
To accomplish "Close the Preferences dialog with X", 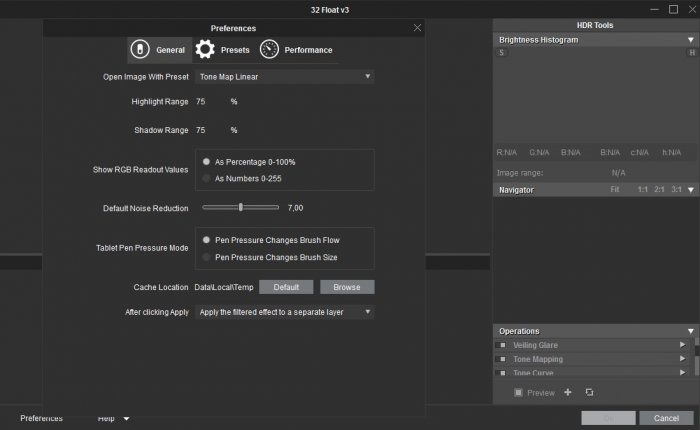I will pyautogui.click(x=417, y=28).
